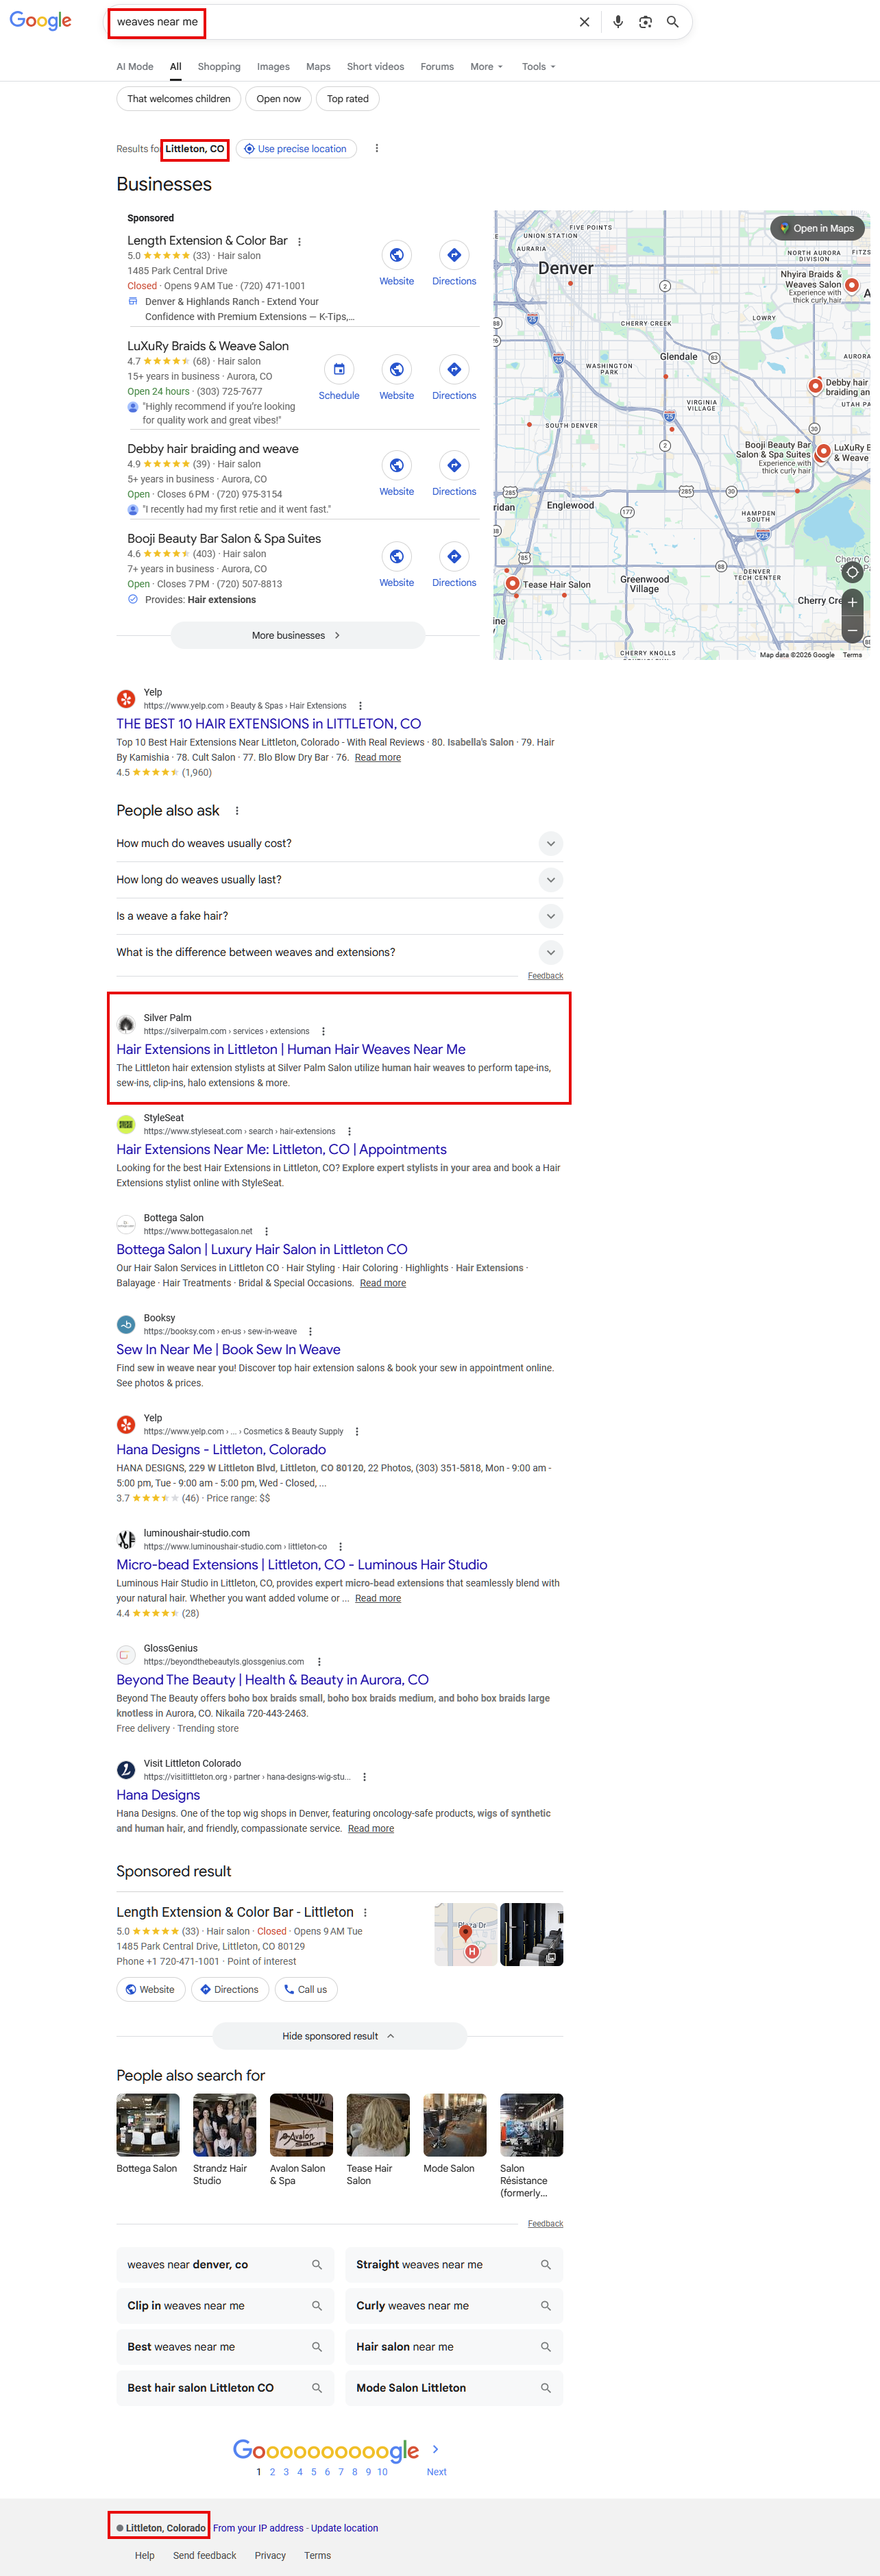Collapse with Hide sponsored result

click(339, 2036)
